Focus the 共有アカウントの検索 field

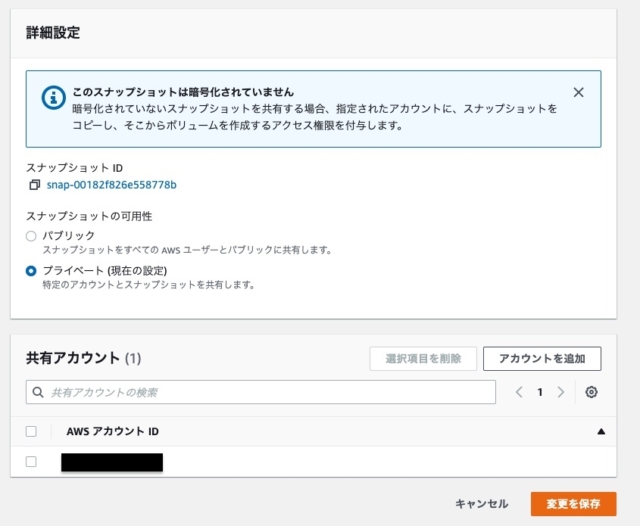pyautogui.click(x=261, y=392)
